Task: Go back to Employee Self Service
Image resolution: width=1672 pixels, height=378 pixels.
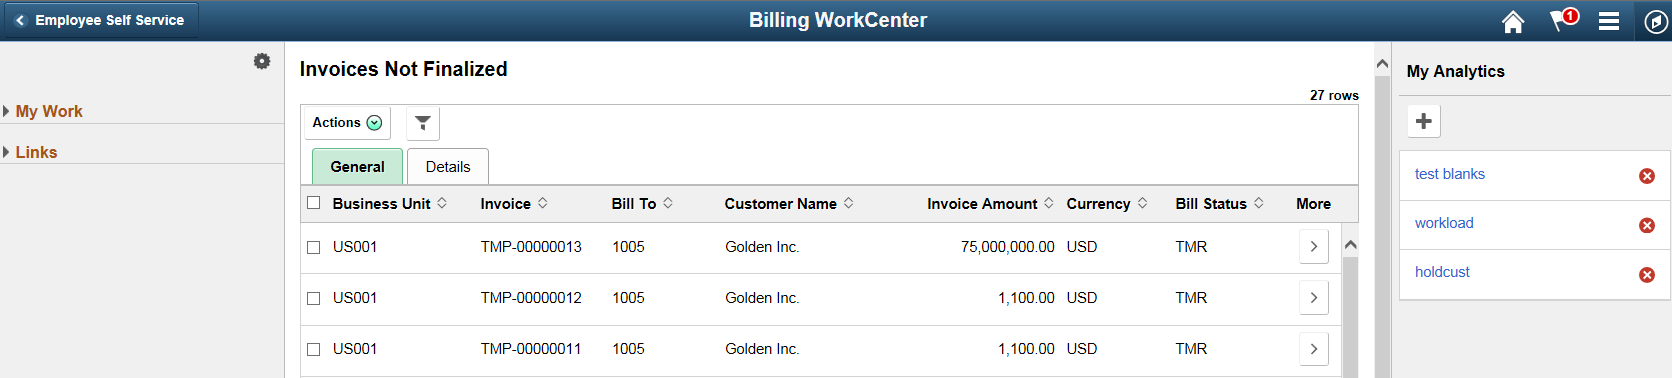Action: coord(100,20)
